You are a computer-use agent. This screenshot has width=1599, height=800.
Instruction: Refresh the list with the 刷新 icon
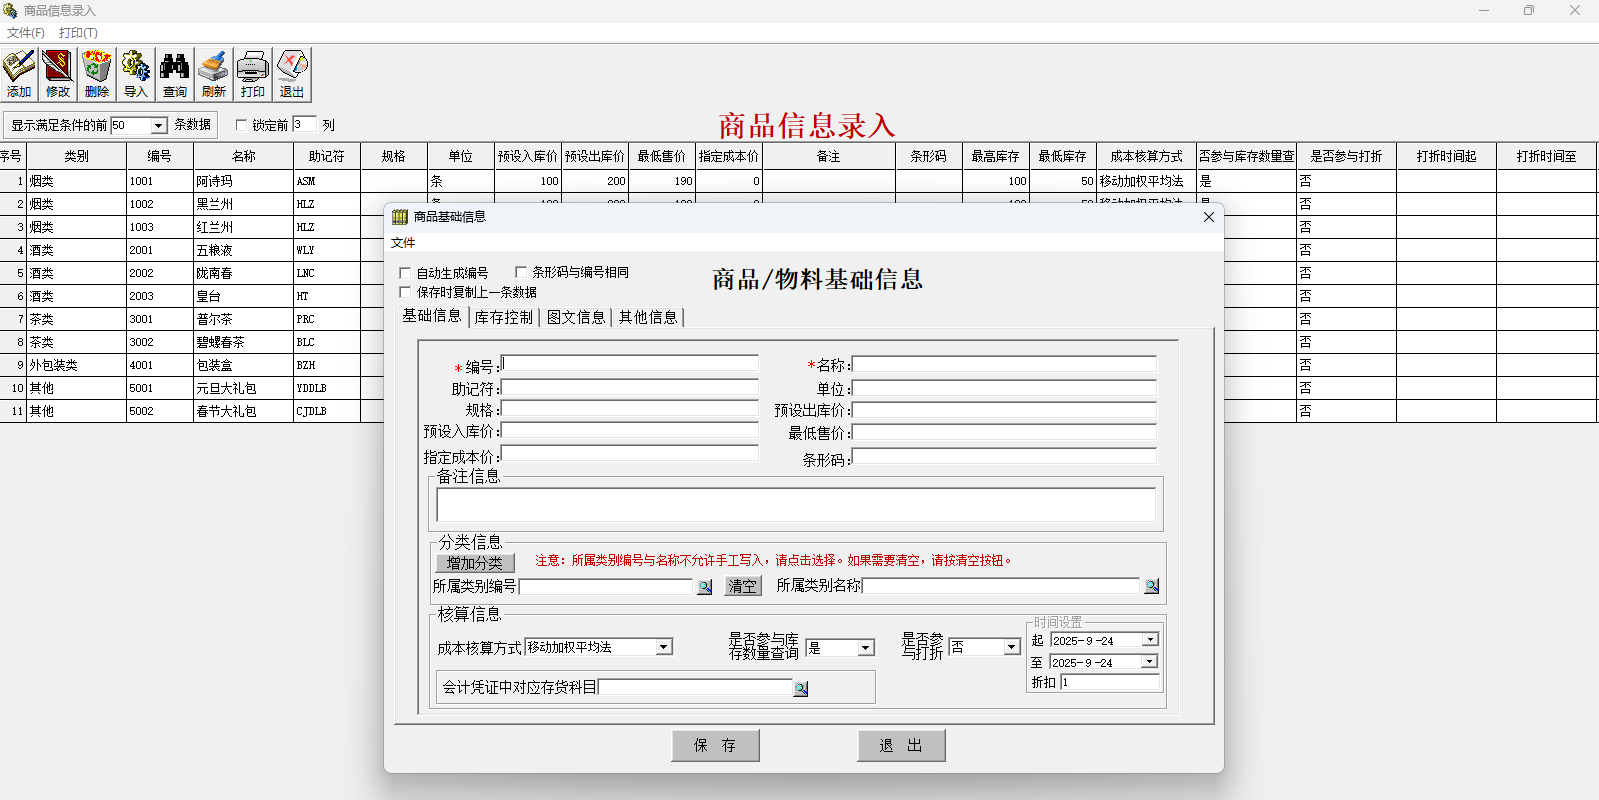(213, 74)
